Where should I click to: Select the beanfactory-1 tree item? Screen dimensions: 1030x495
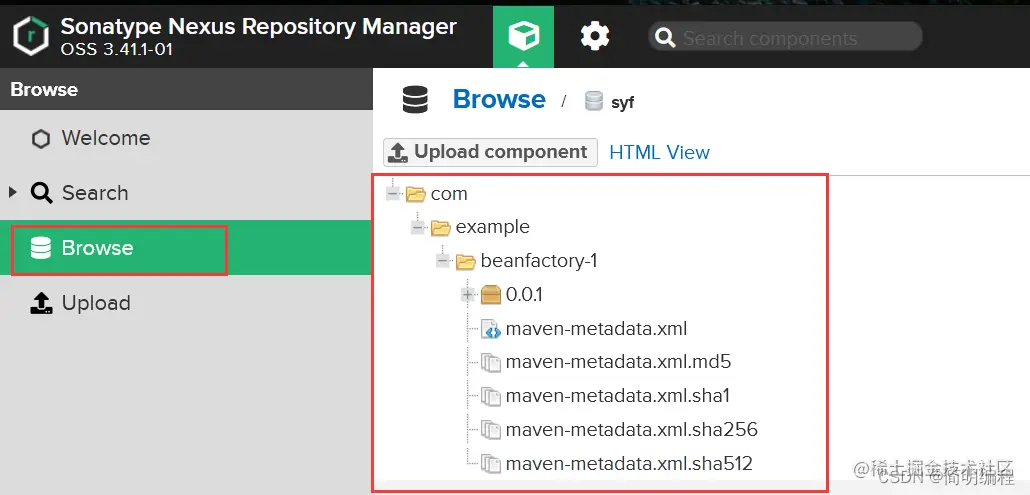[539, 261]
